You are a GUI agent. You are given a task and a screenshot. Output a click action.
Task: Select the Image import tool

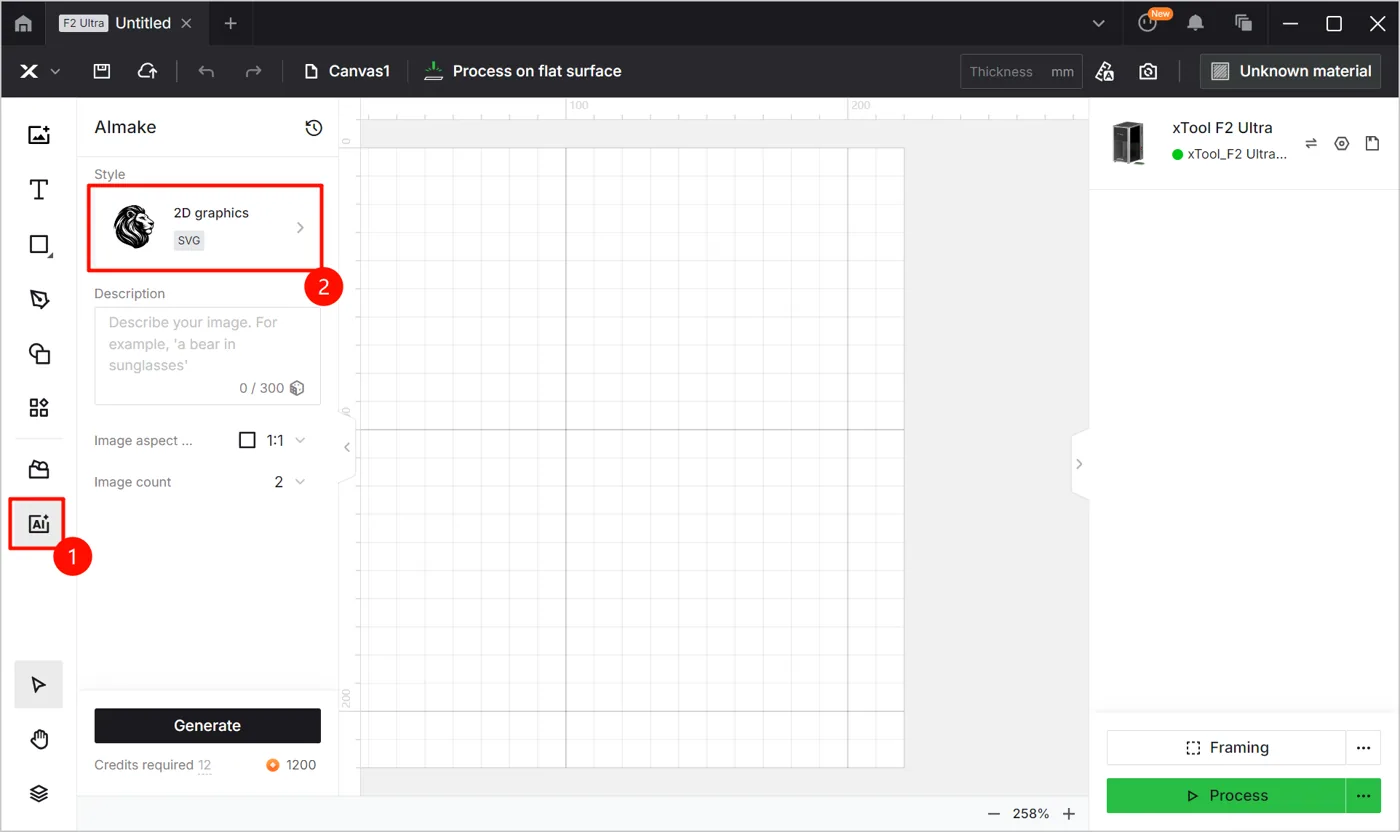coord(39,135)
